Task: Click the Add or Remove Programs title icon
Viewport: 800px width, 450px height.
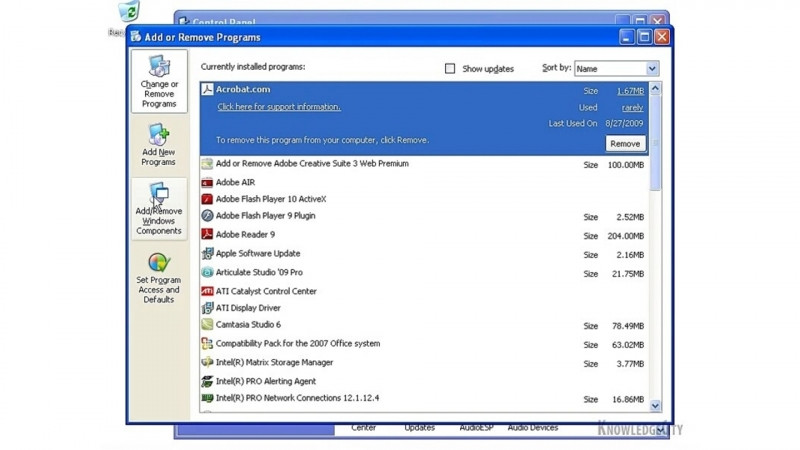Action: pyautogui.click(x=136, y=37)
